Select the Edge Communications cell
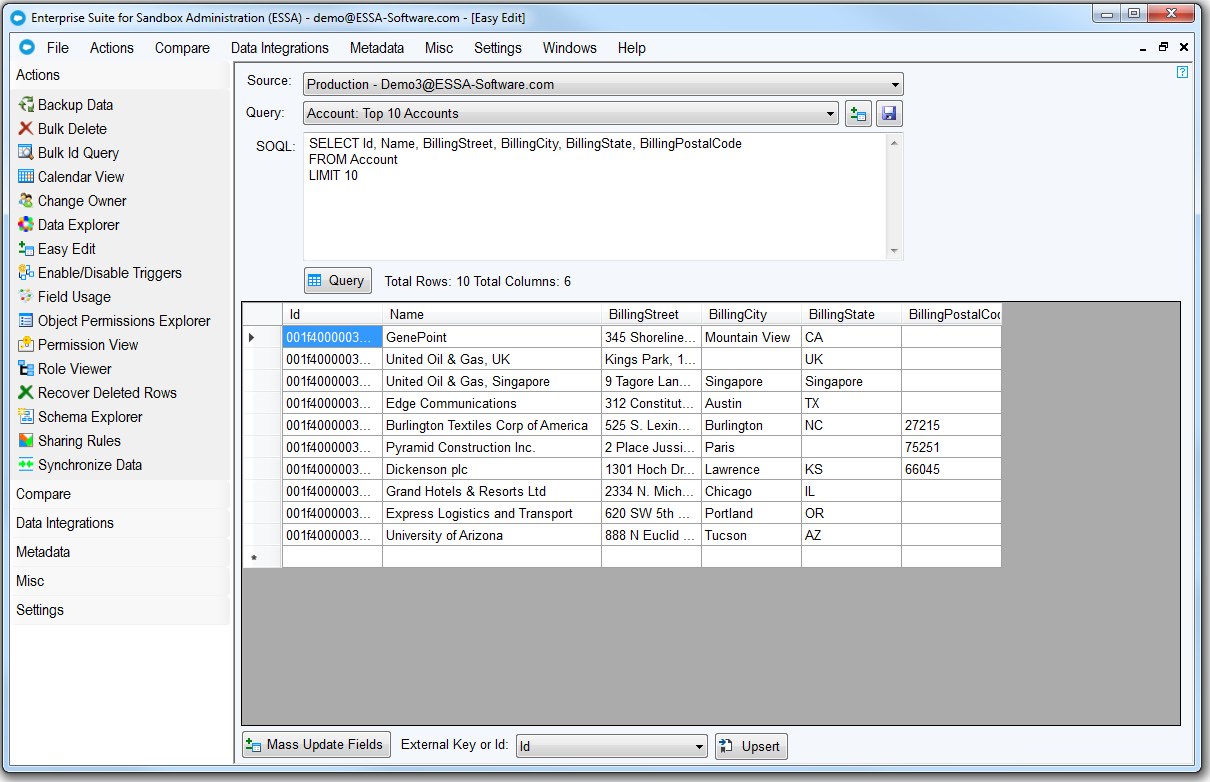This screenshot has width=1210, height=782. click(x=492, y=403)
